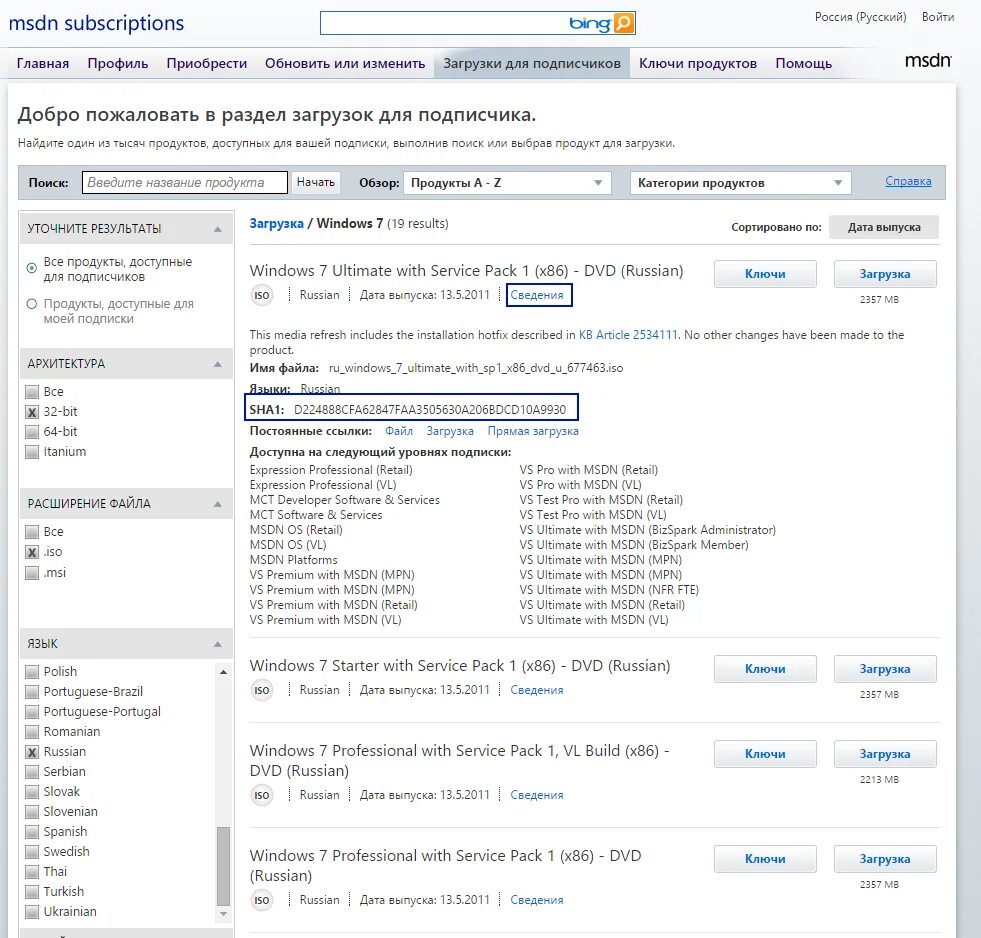Click Загрузка breadcrumb link

pos(277,223)
